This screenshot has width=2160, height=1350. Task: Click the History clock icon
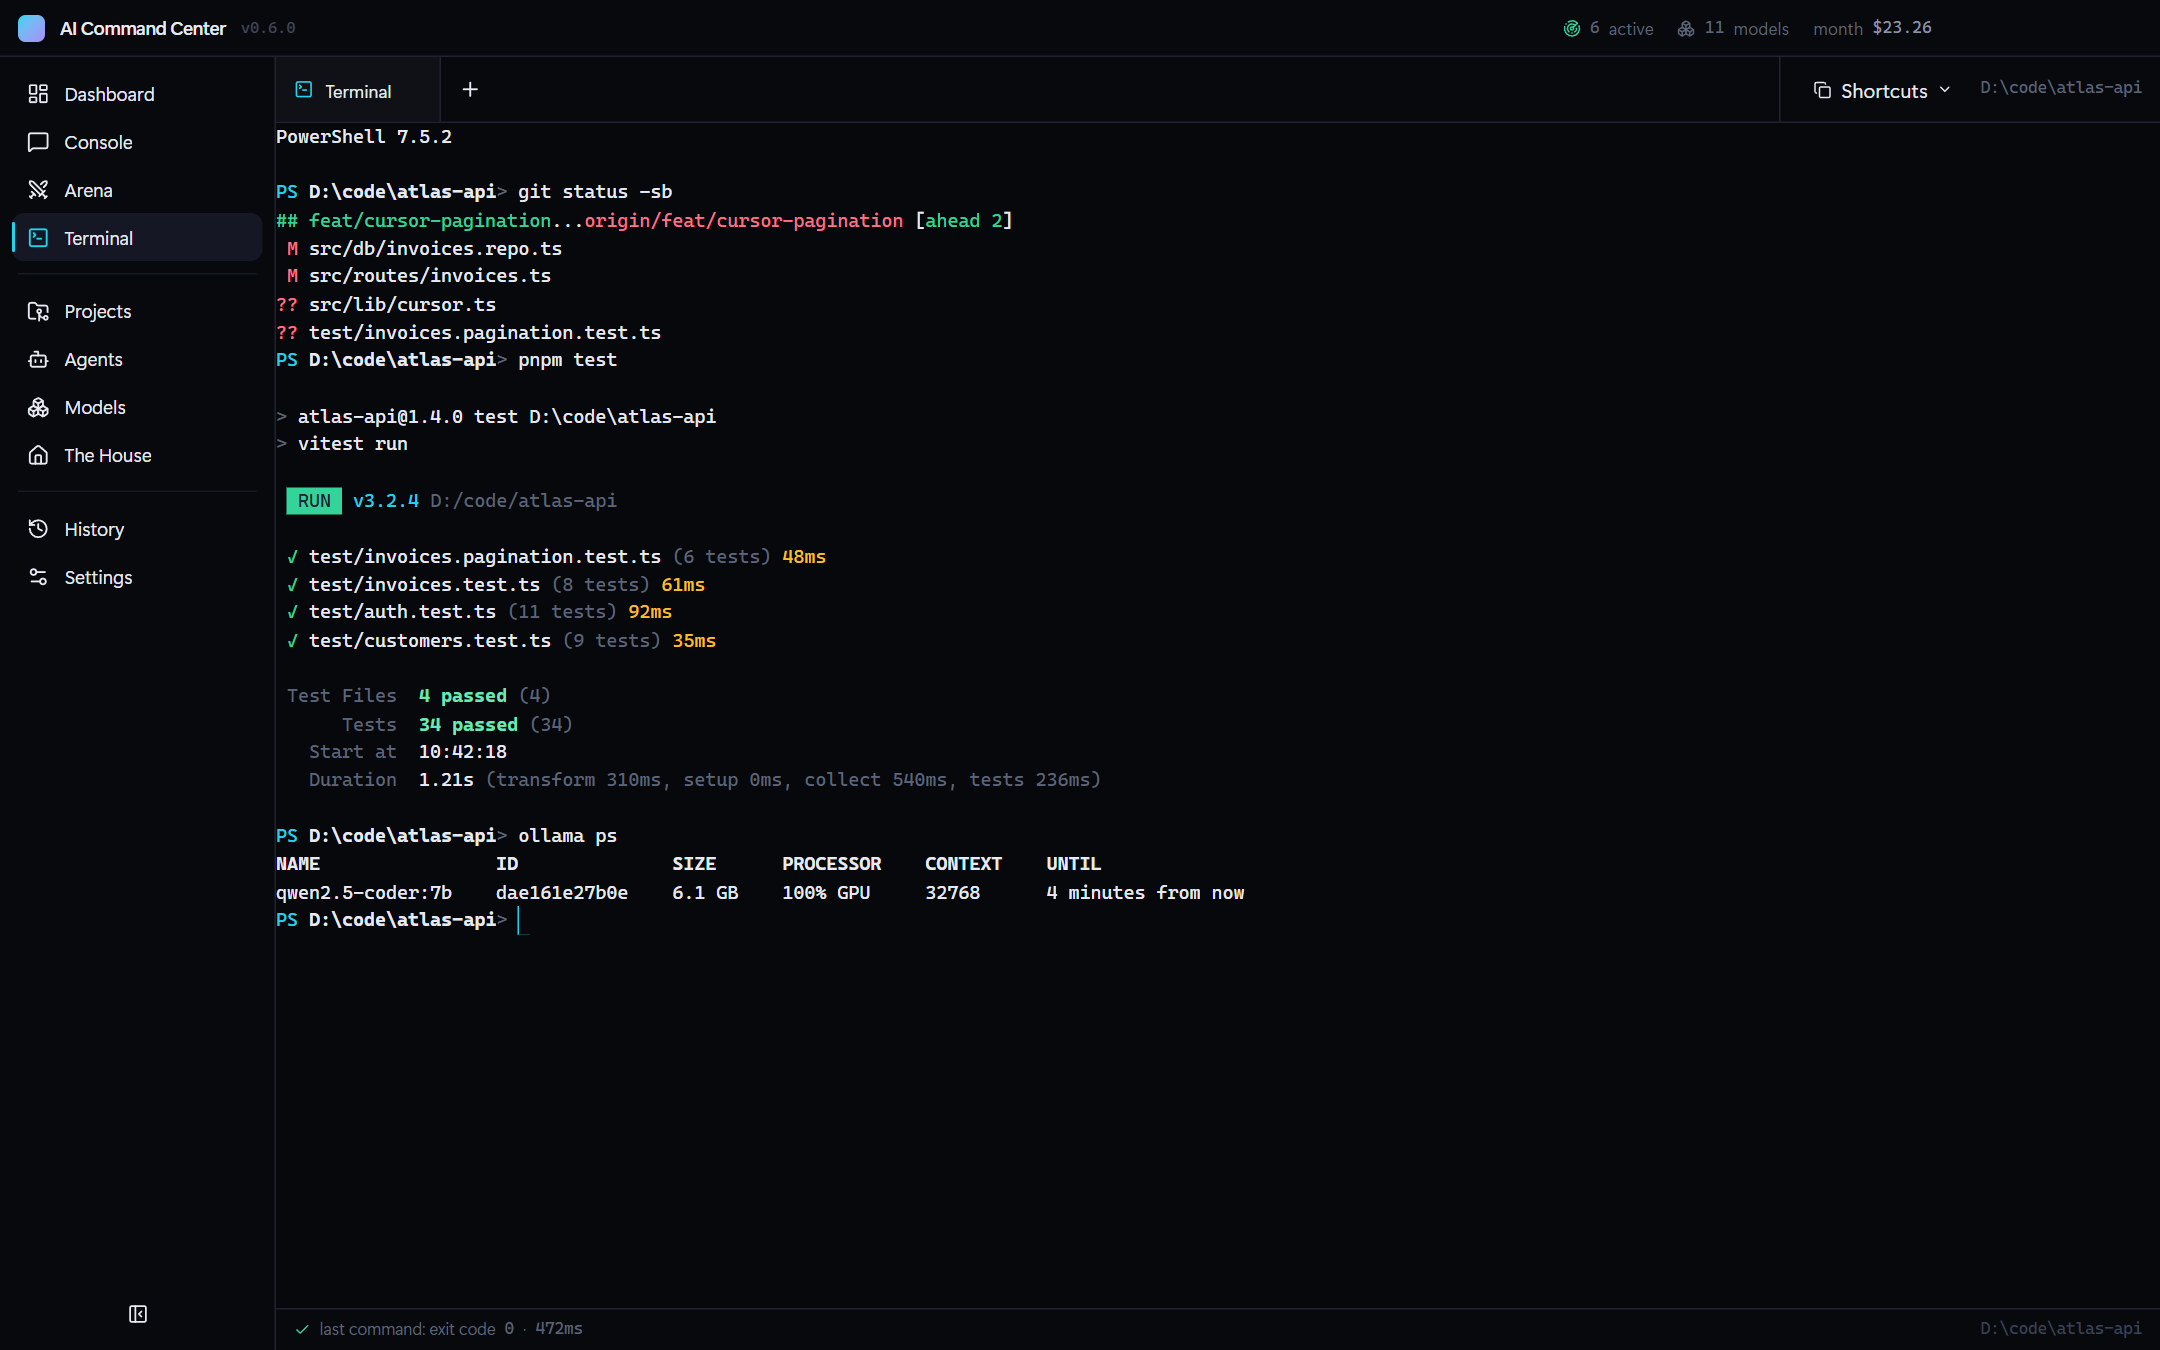38,529
